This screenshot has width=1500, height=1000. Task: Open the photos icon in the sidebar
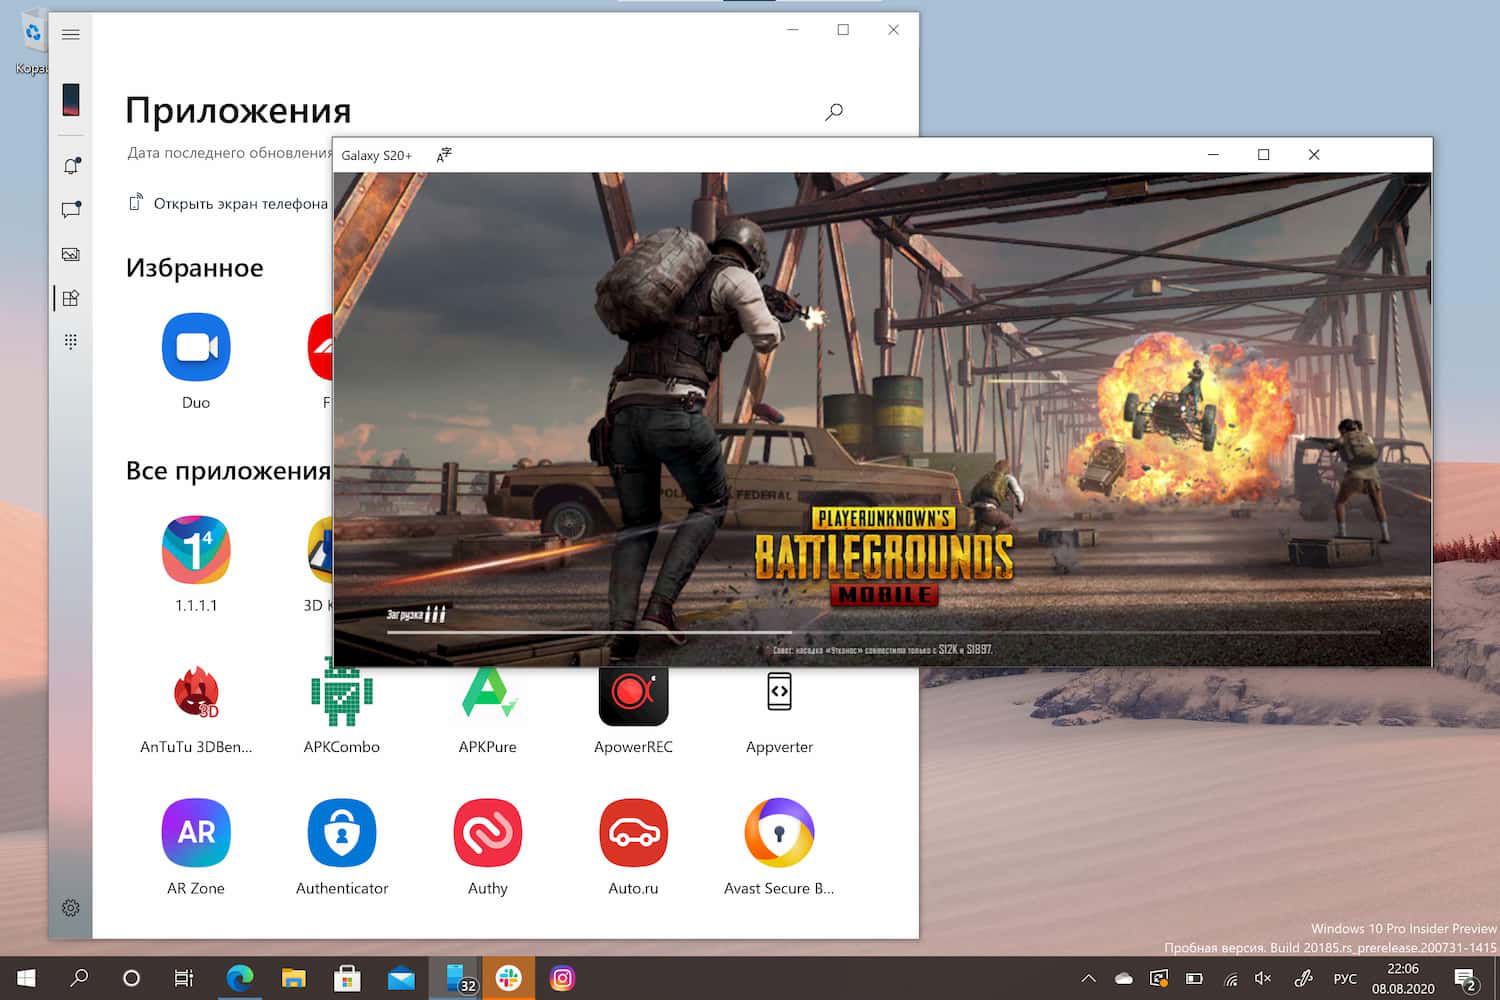click(70, 254)
